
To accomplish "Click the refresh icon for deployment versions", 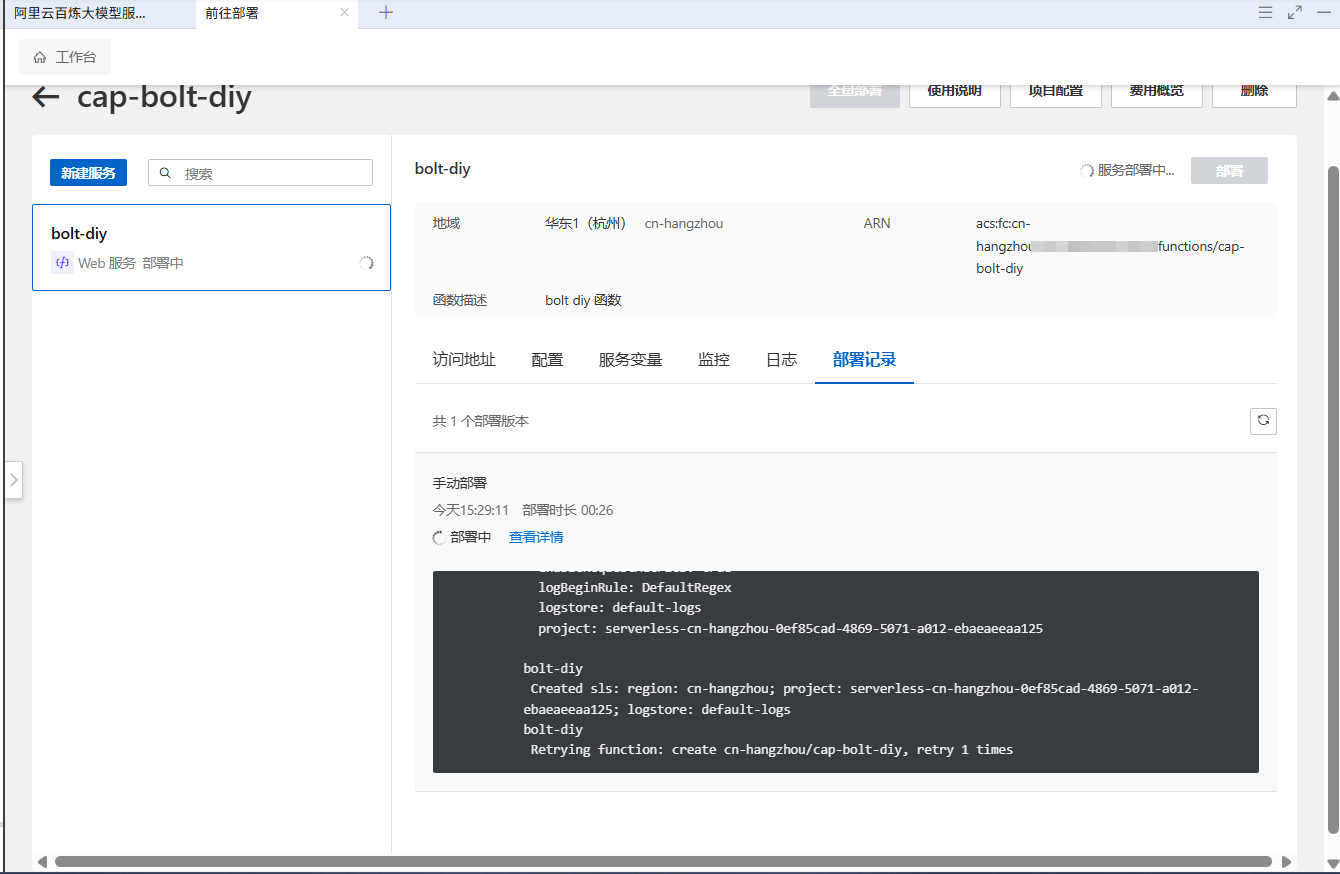I will [1263, 421].
